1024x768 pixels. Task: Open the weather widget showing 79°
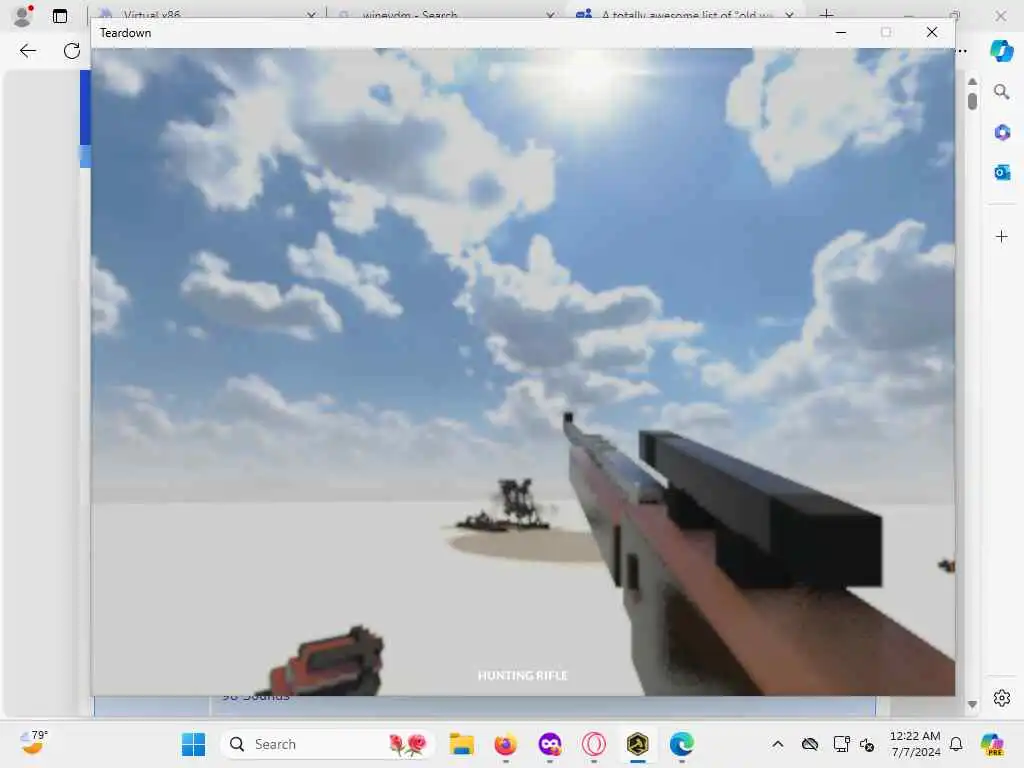tap(33, 743)
